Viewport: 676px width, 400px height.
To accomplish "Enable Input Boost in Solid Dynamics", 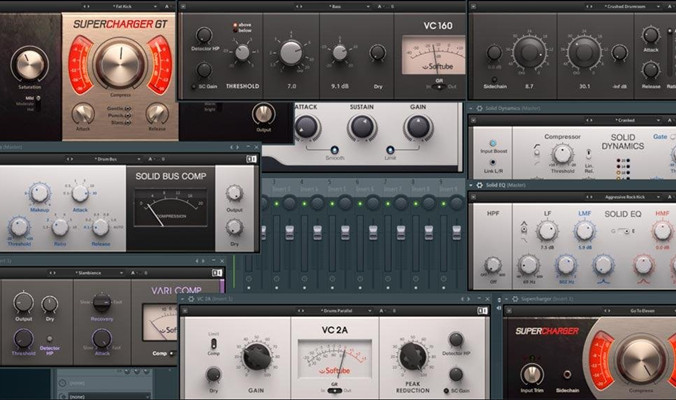I will [493, 143].
